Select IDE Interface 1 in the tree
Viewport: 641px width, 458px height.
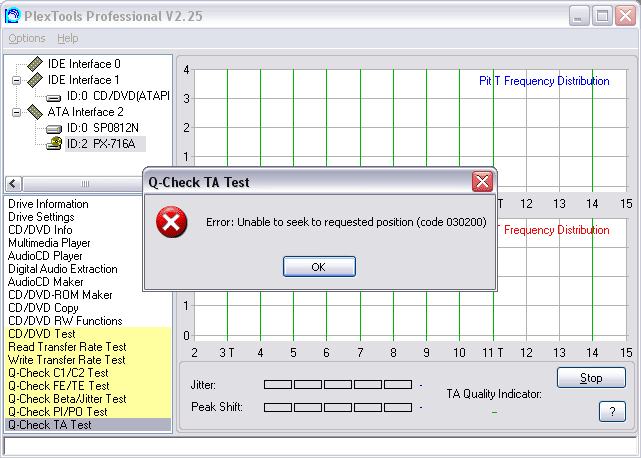83,80
